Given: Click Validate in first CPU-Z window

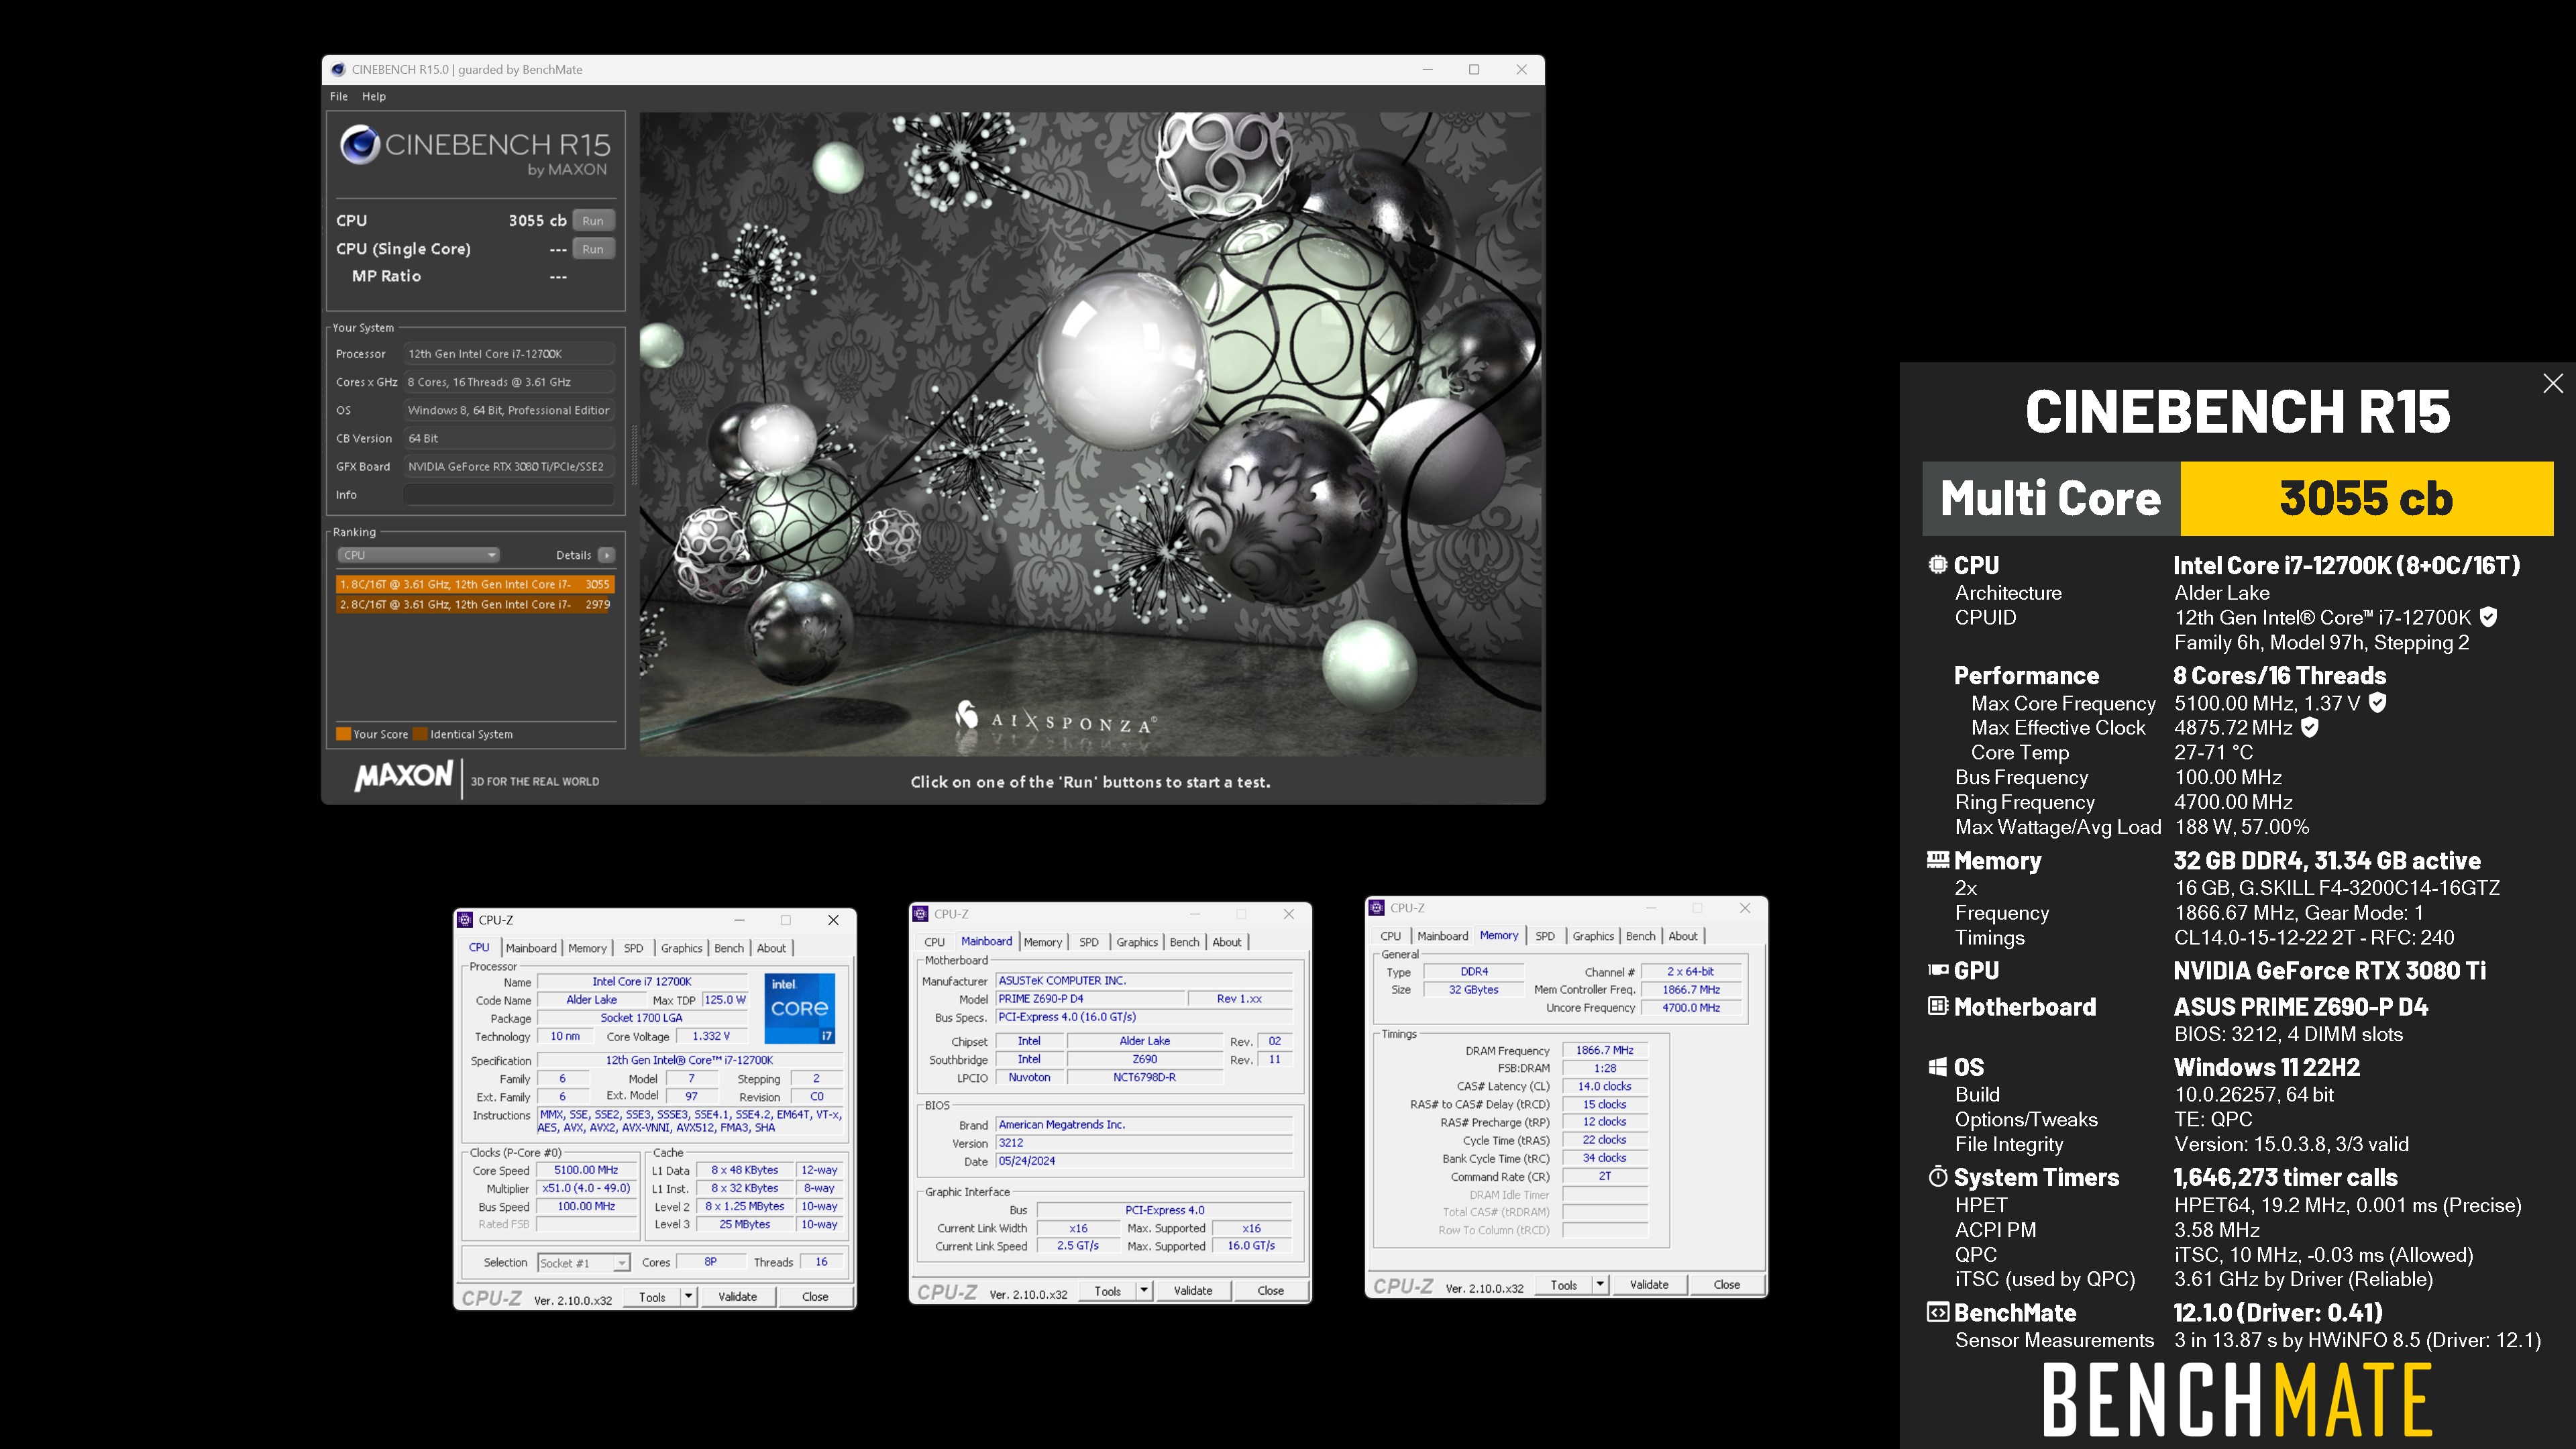Looking at the screenshot, I should [x=737, y=1297].
